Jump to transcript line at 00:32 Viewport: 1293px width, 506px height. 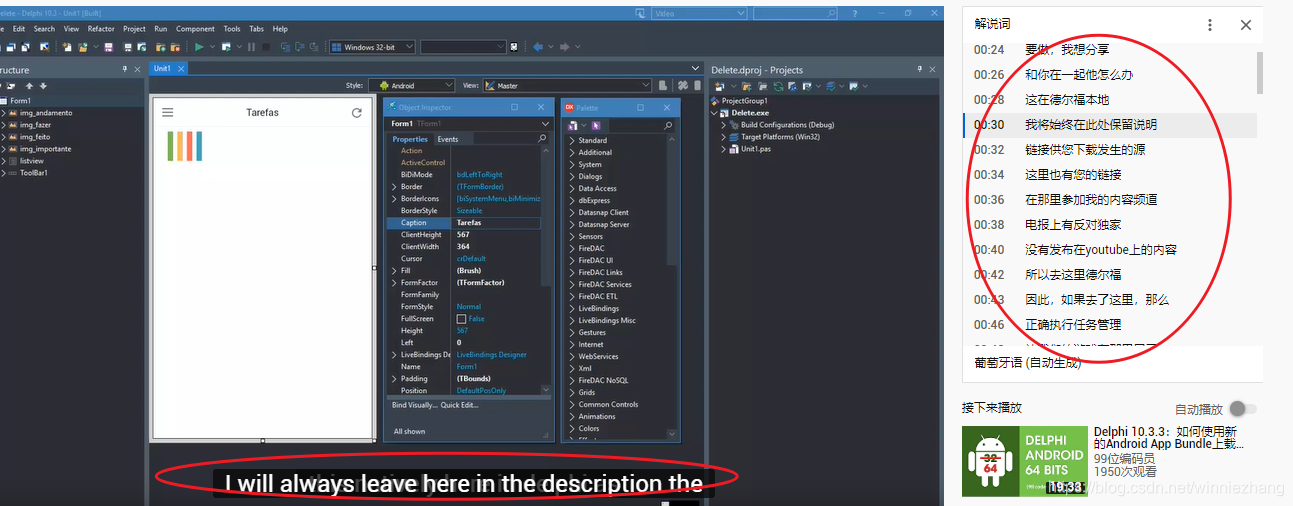pyautogui.click(x=1109, y=150)
